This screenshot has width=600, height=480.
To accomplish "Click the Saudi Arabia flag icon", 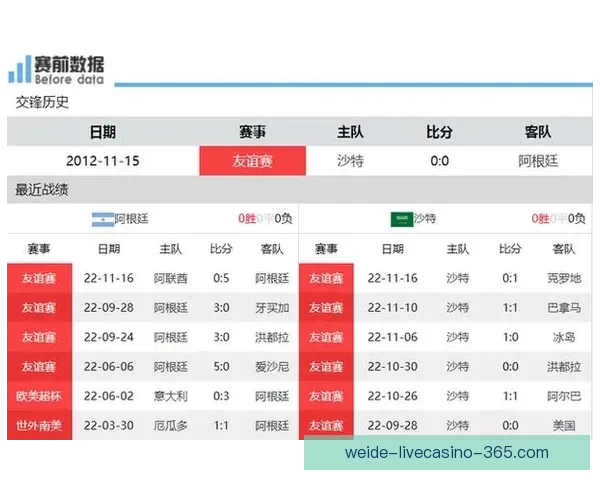I will coord(401,219).
